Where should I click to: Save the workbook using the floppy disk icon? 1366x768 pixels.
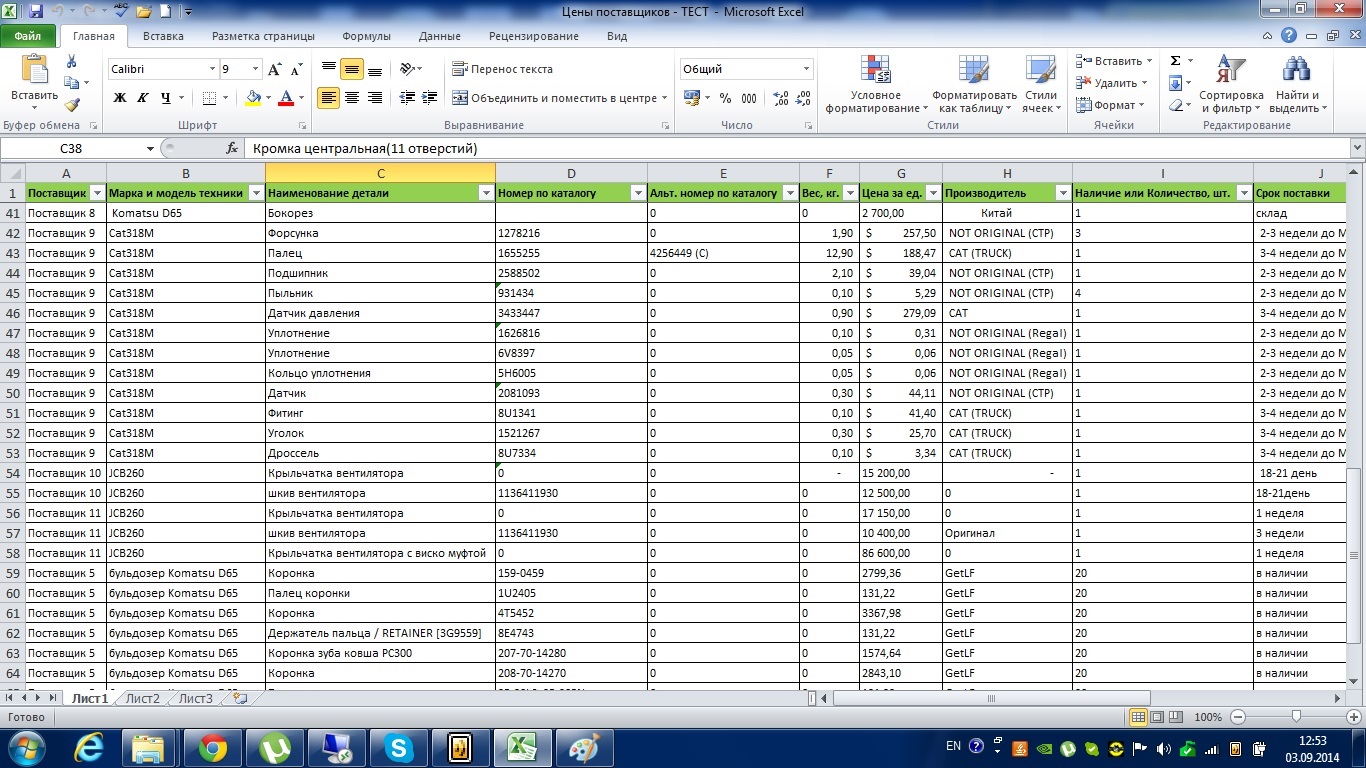(36, 12)
